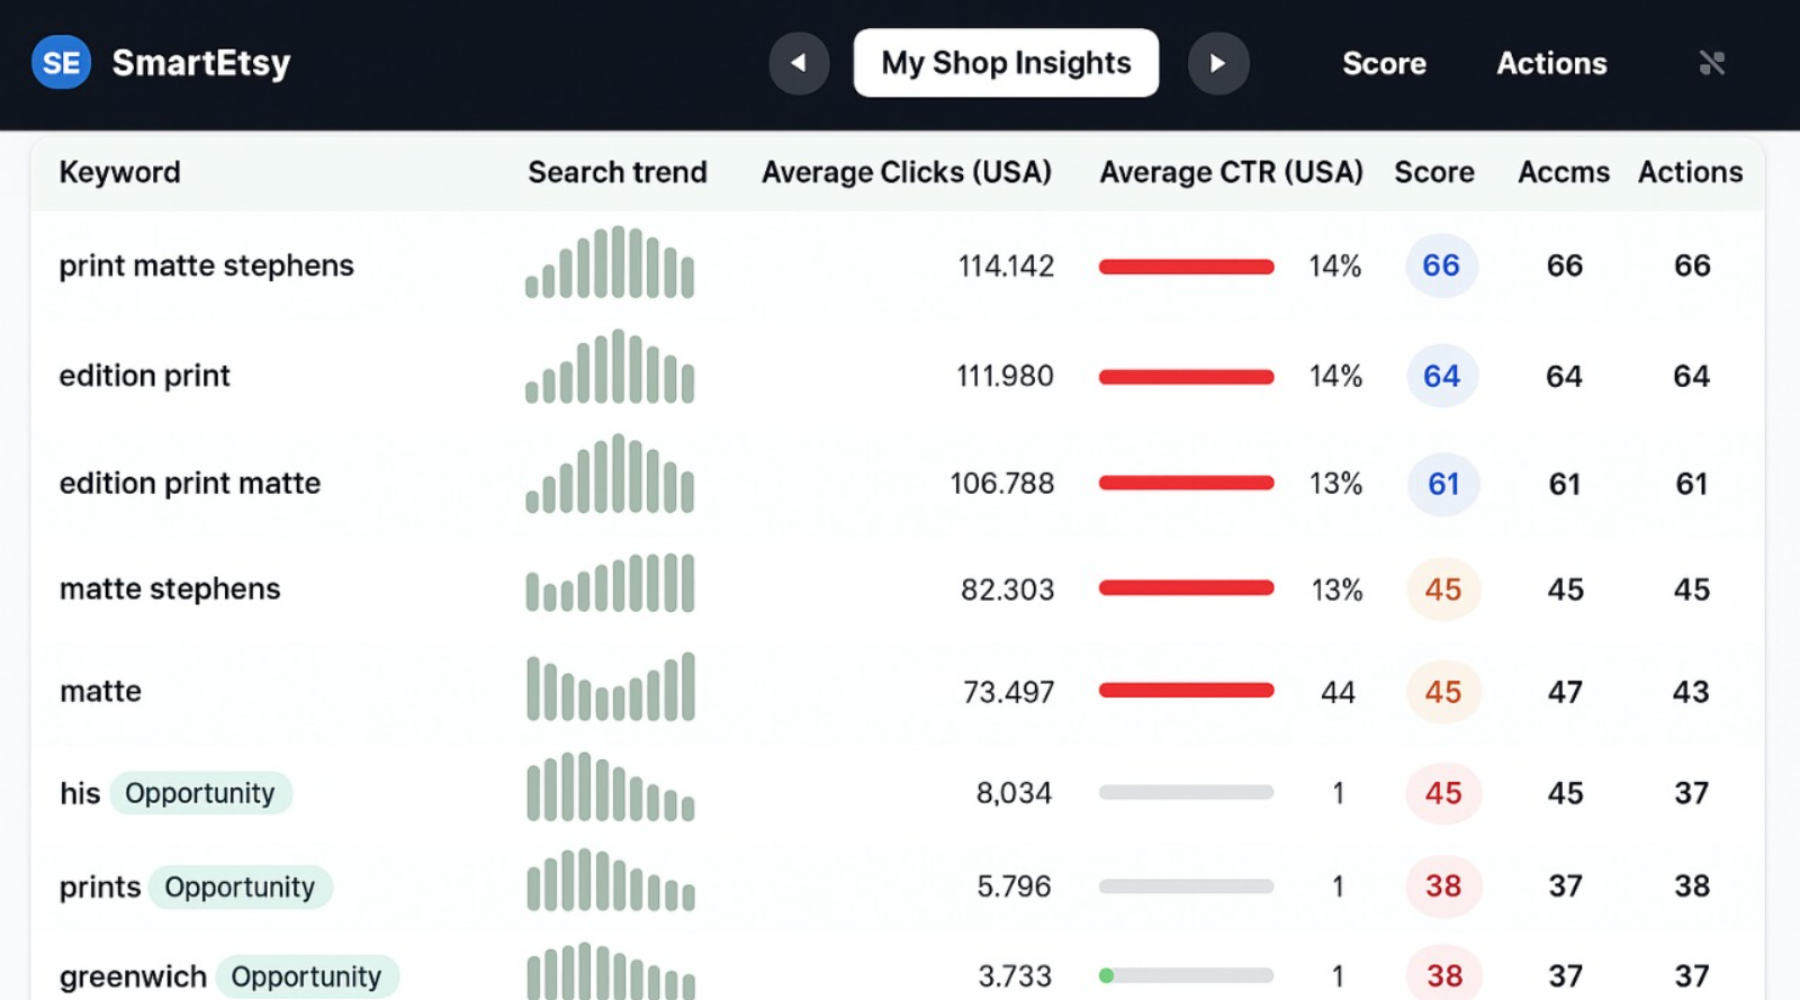Click the Opportunity badge next to greenwich
This screenshot has height=1000, width=1800.
tap(306, 976)
